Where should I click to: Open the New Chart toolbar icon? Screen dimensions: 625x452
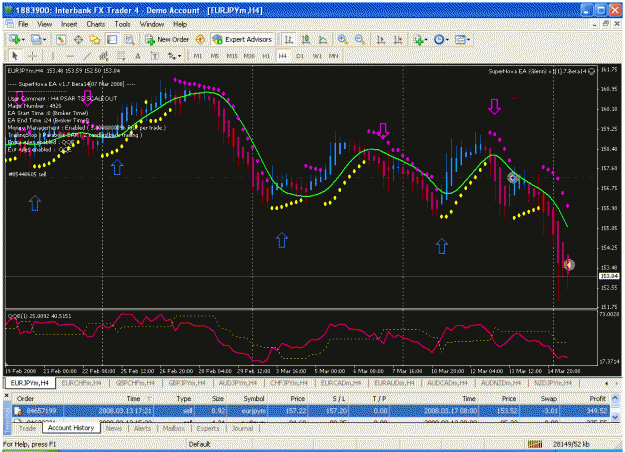pyautogui.click(x=15, y=39)
